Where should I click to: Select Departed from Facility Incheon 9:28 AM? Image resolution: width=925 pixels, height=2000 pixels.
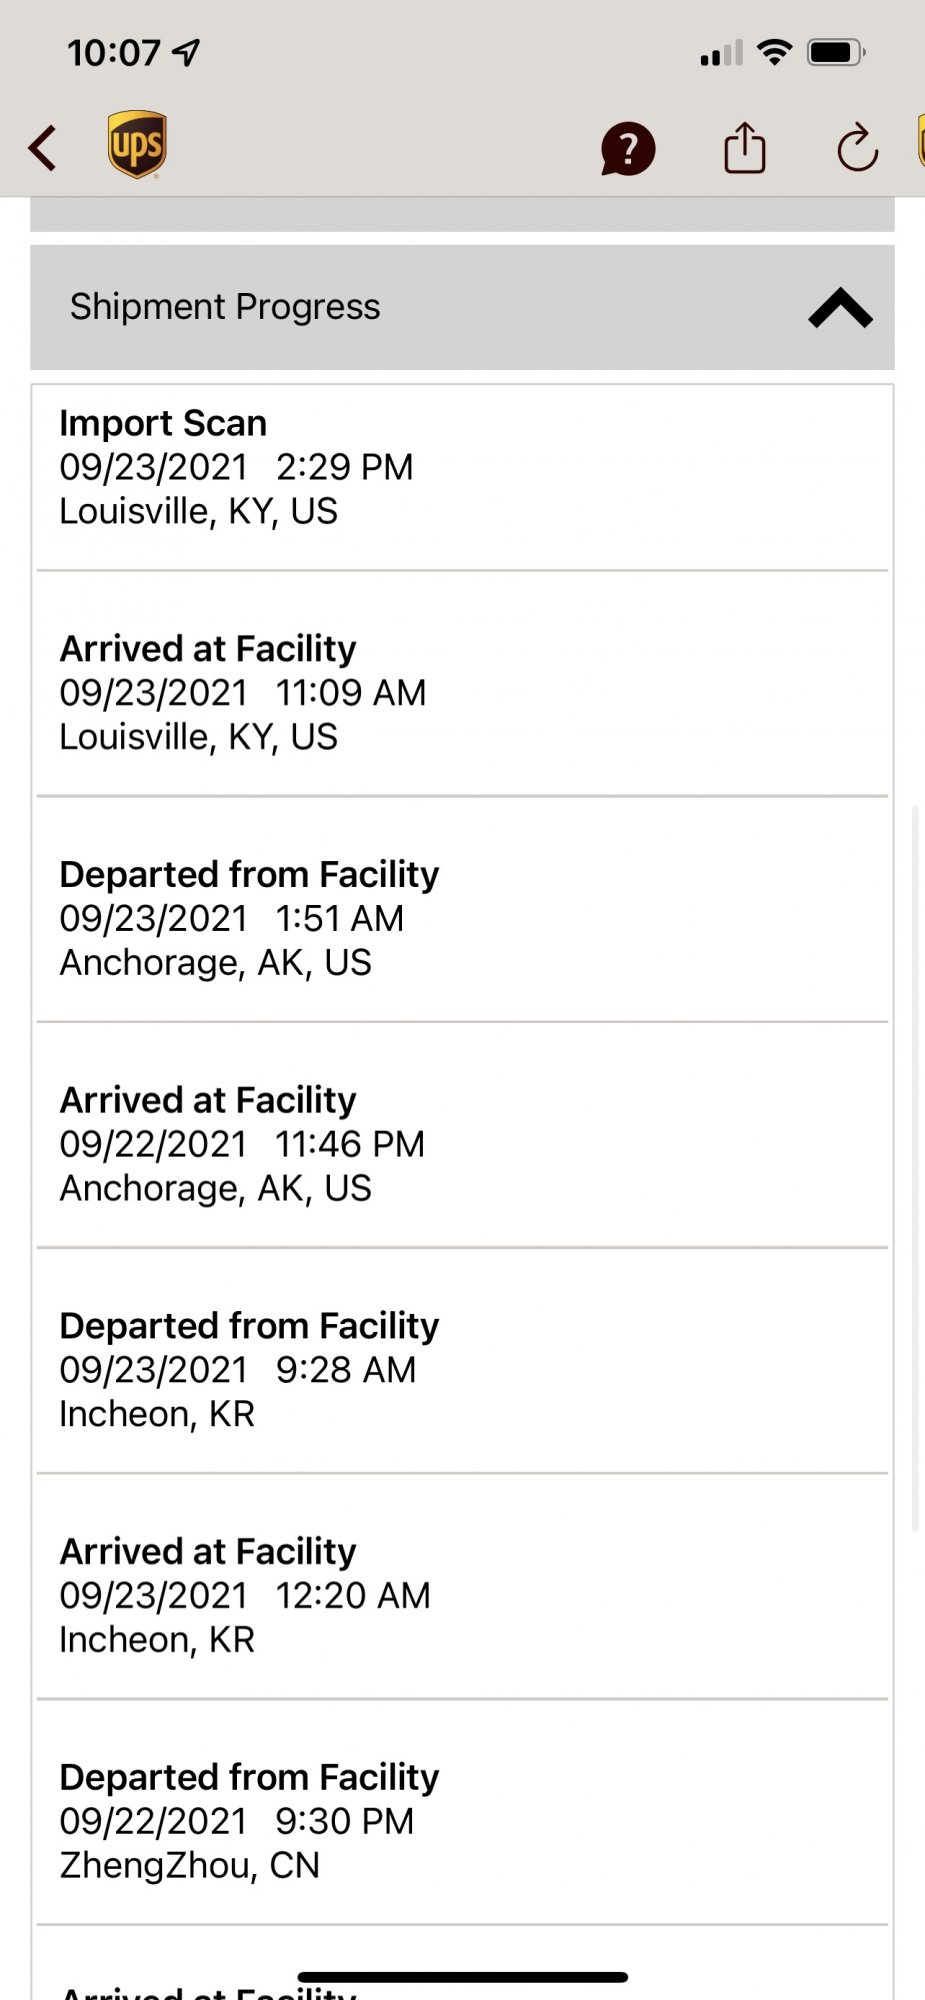click(x=462, y=1369)
